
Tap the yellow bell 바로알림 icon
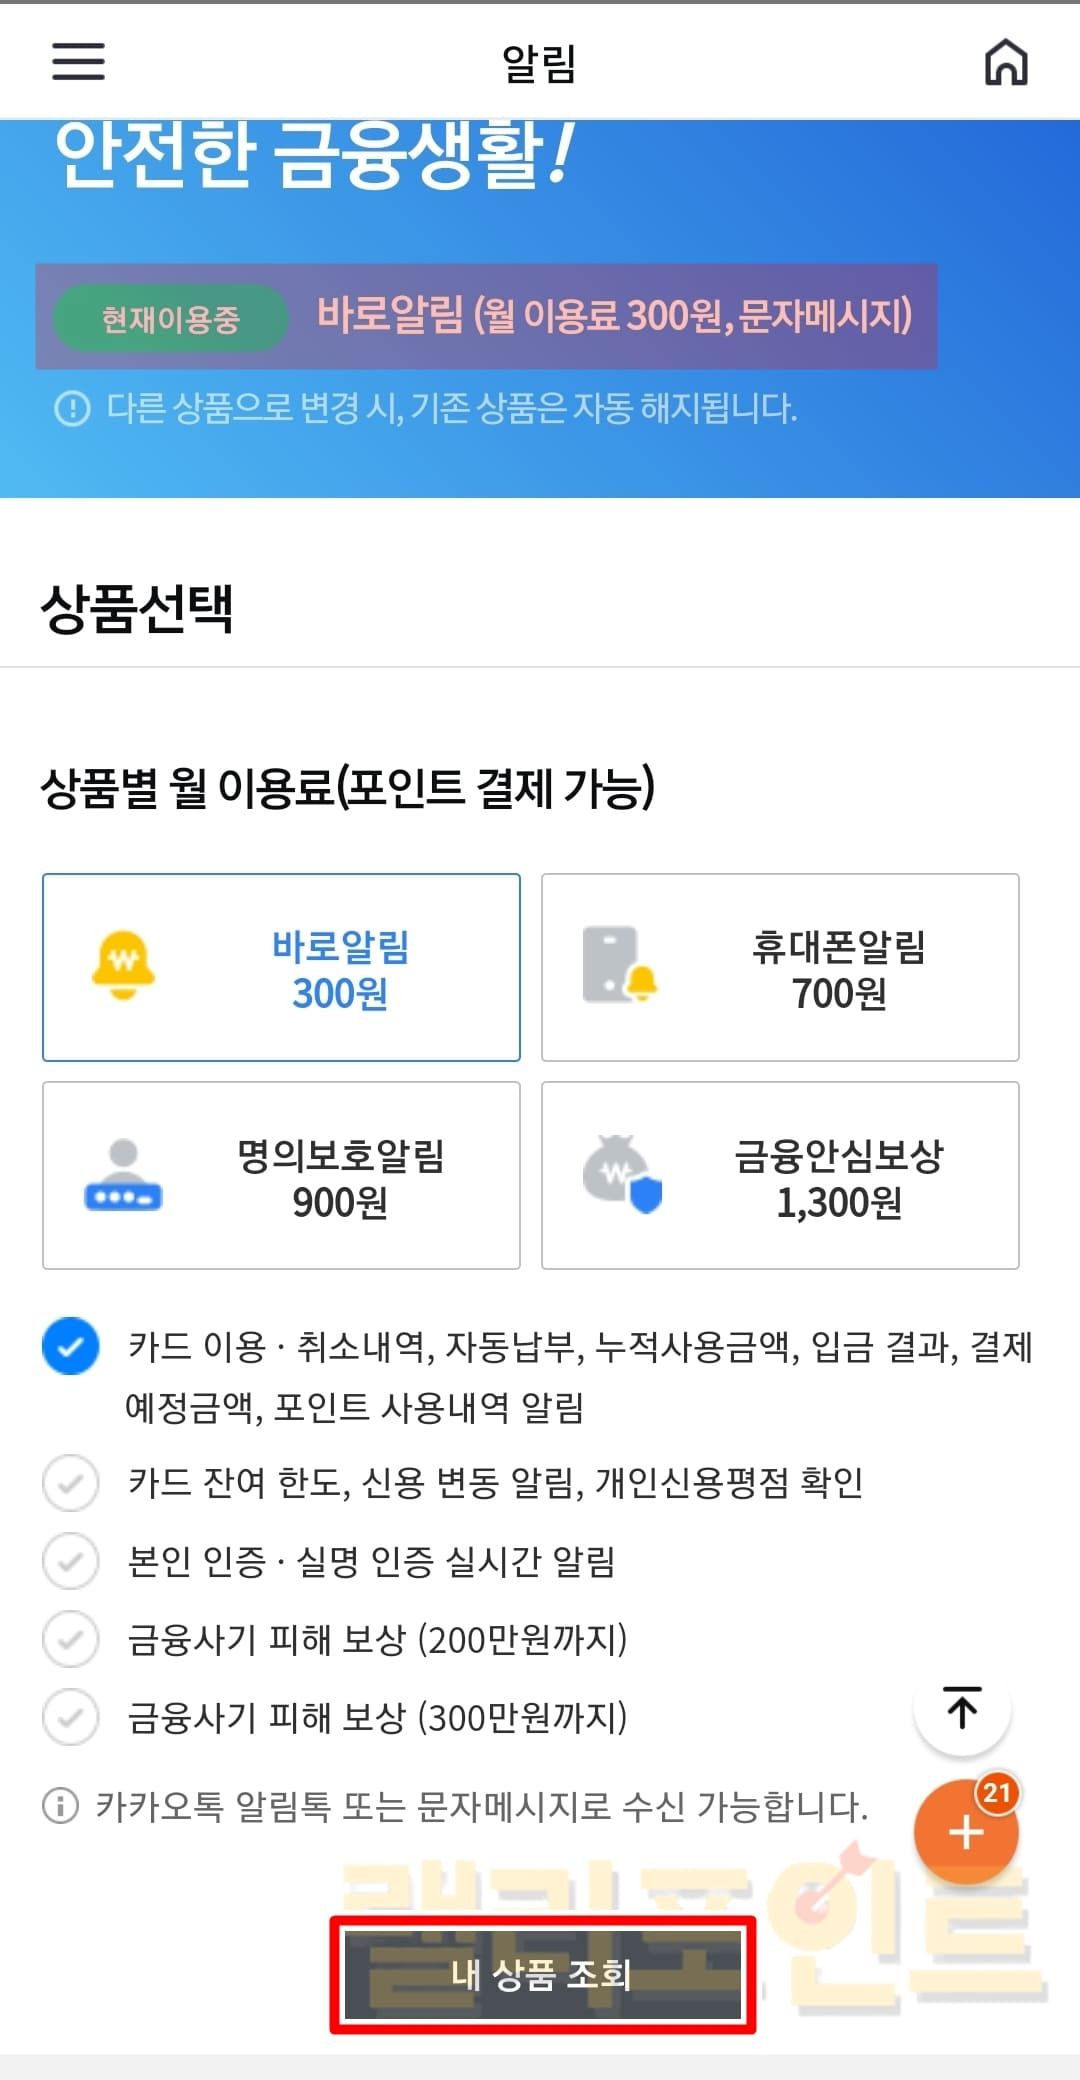[123, 965]
